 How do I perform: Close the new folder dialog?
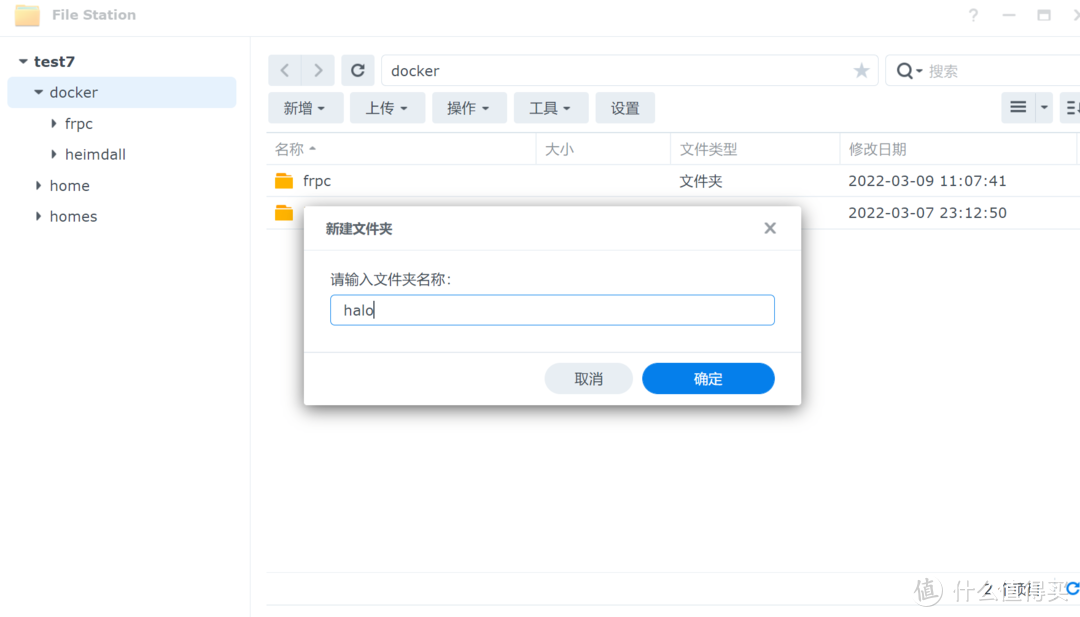click(770, 228)
